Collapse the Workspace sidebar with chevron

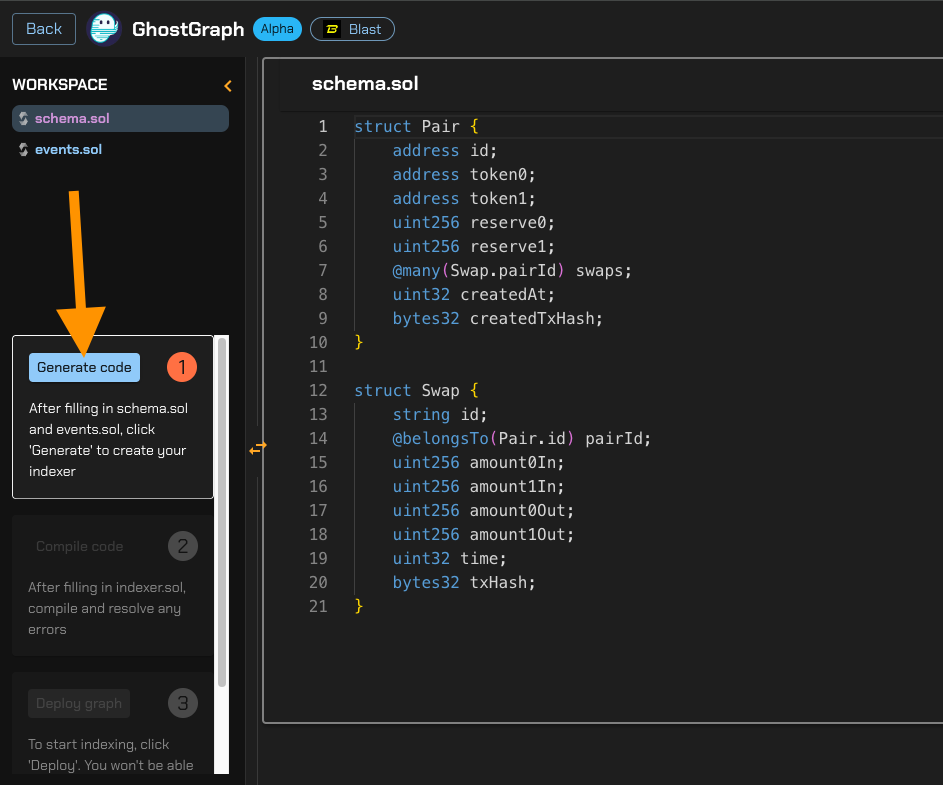point(228,86)
